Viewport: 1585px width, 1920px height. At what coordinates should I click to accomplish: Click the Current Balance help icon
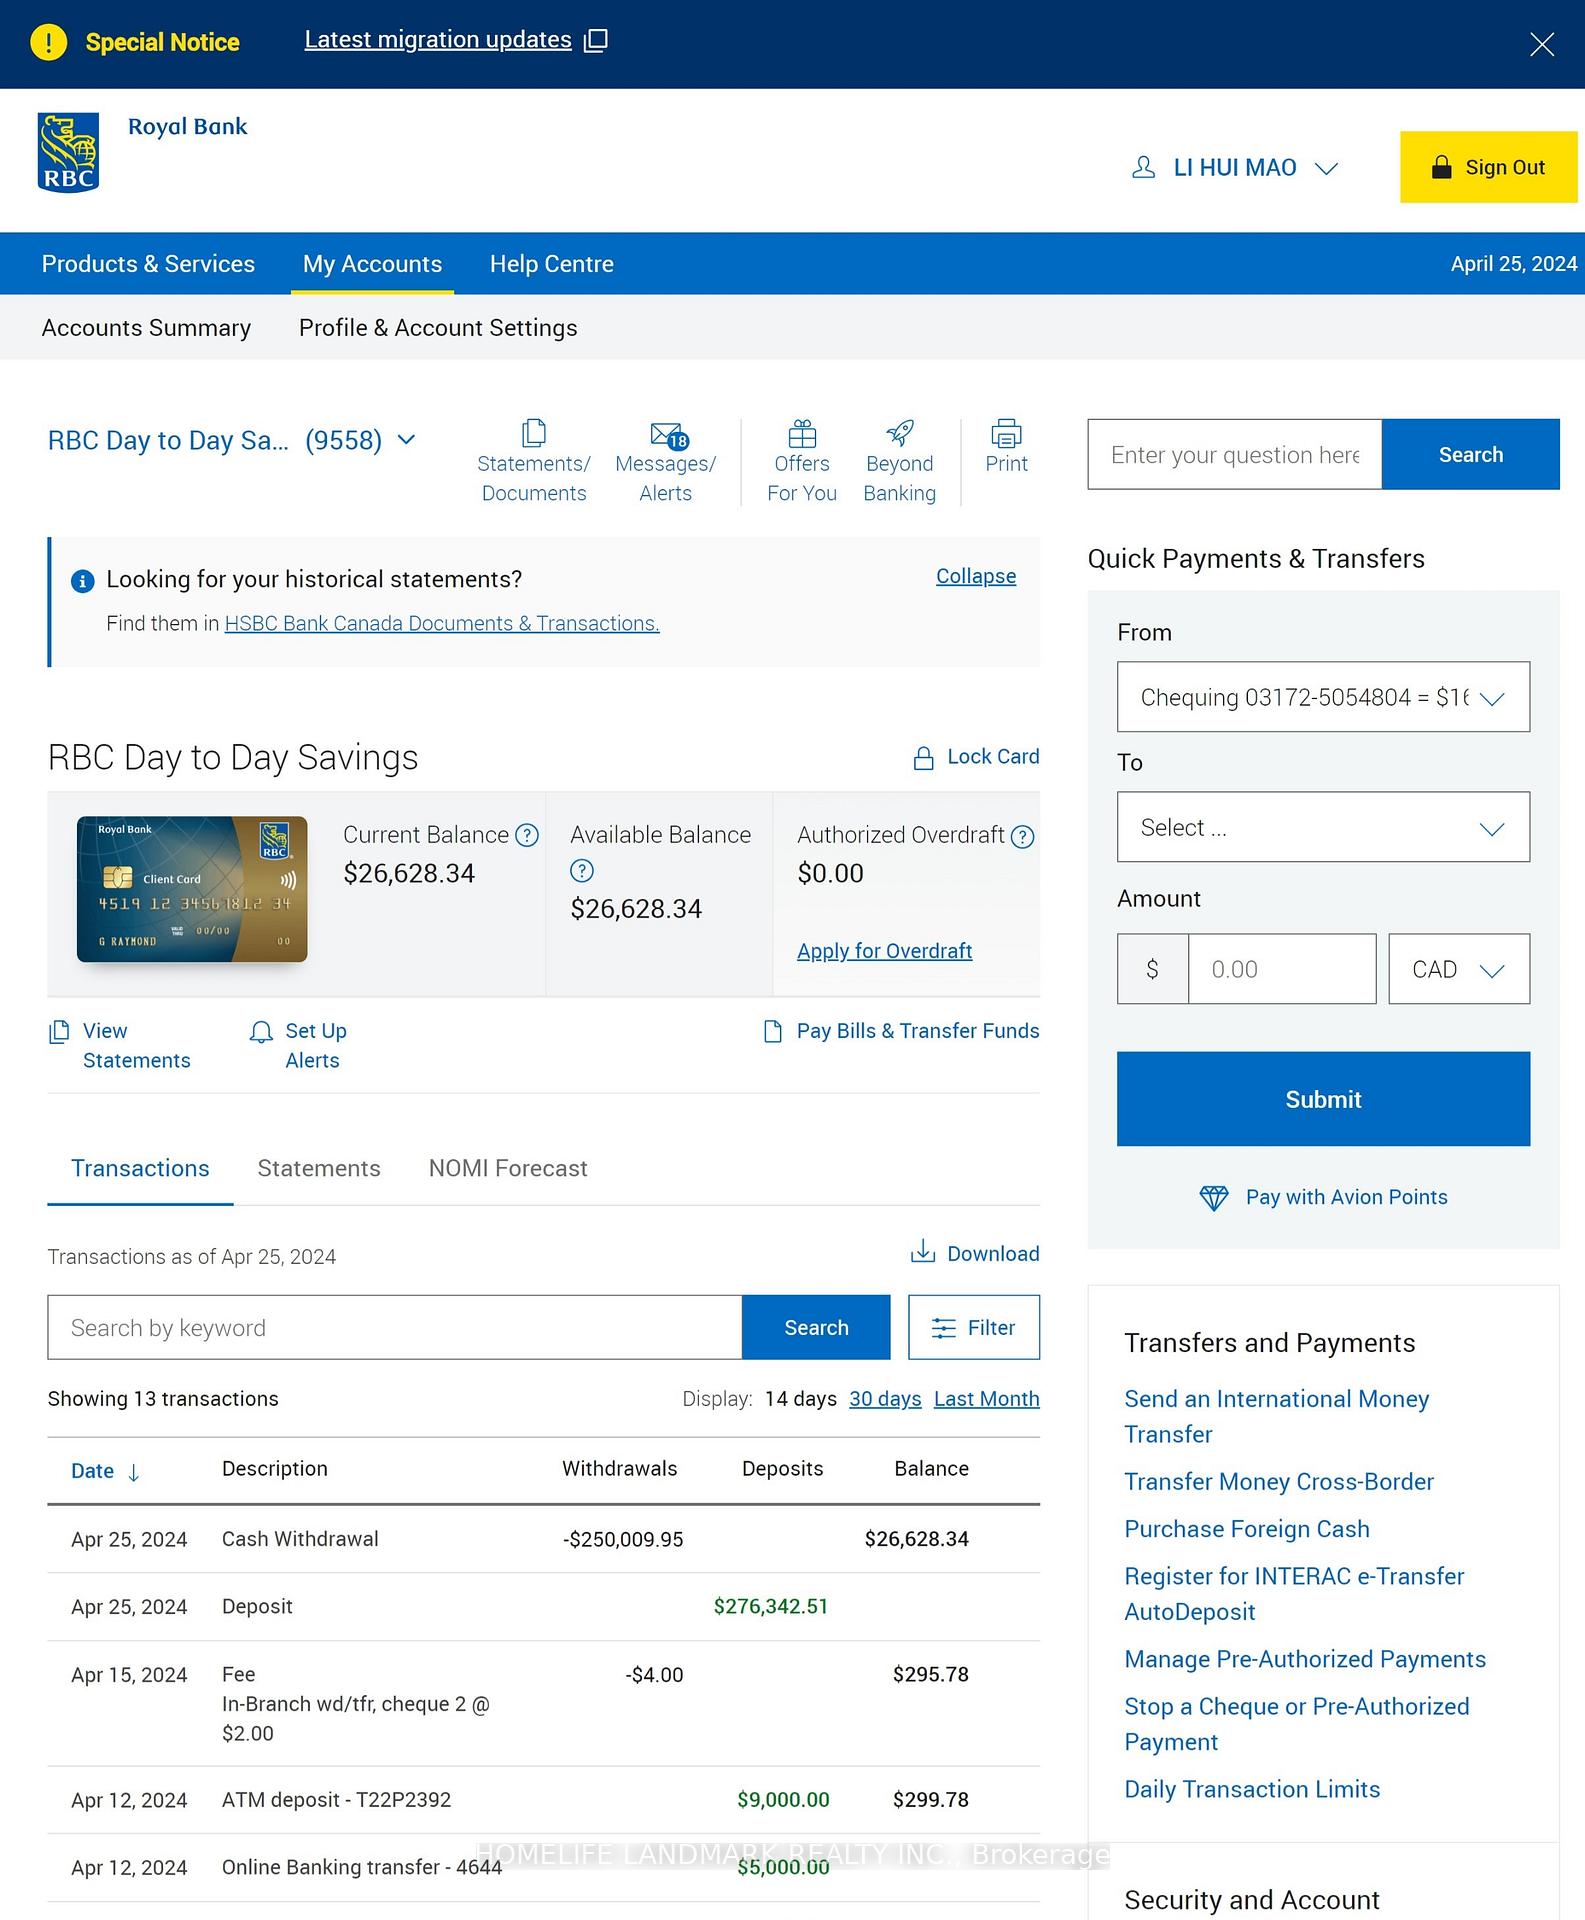click(527, 835)
